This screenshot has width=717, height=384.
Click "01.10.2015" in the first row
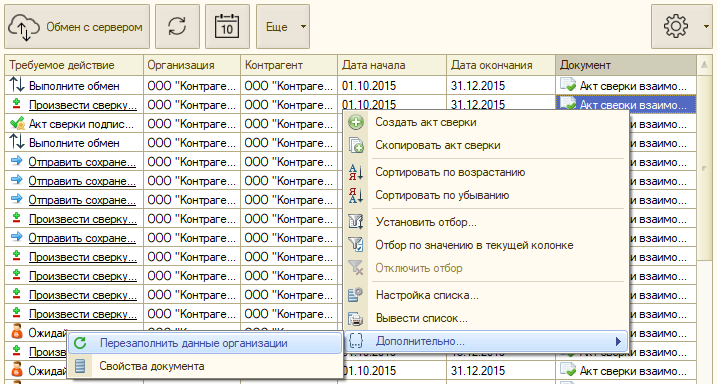[x=369, y=86]
